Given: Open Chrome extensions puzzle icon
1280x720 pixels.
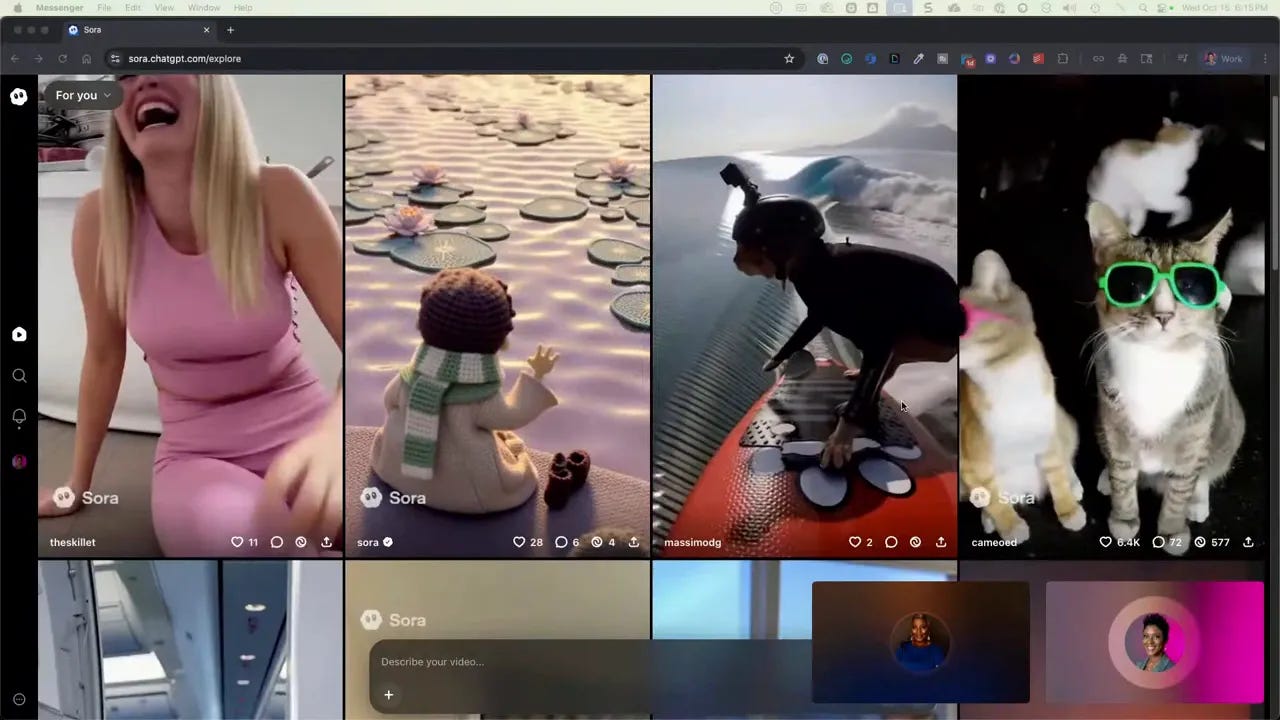Looking at the screenshot, I should click(x=1062, y=58).
